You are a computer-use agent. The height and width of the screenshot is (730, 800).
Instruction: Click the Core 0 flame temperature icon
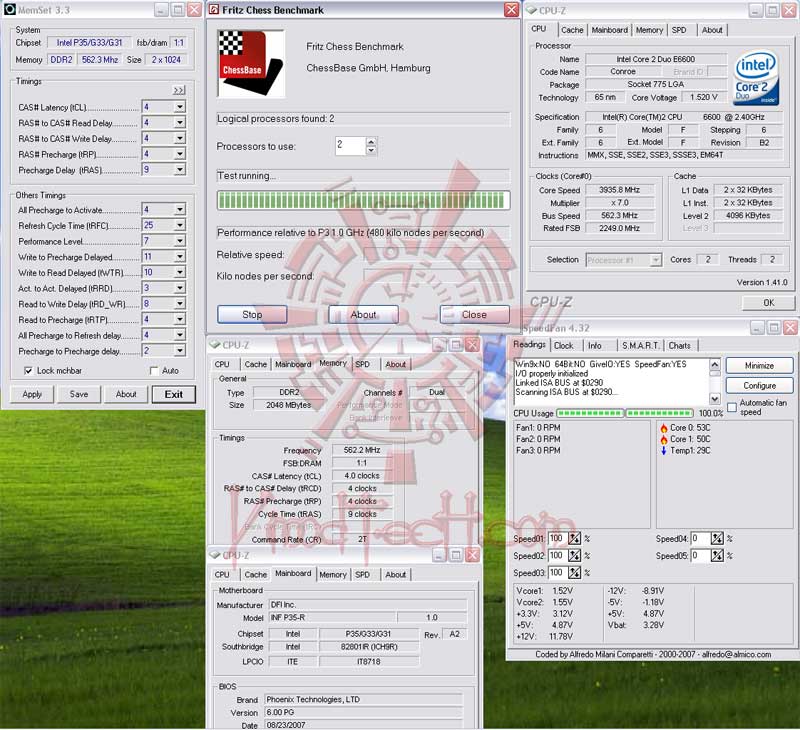tap(664, 427)
